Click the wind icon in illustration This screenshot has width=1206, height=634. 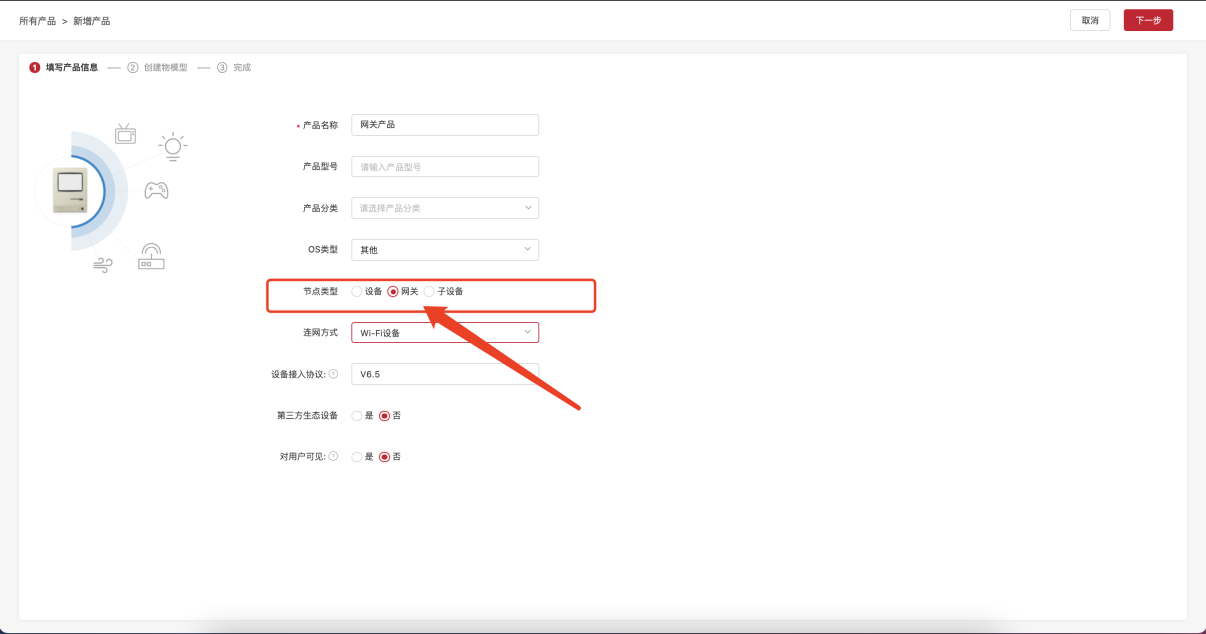(x=102, y=265)
